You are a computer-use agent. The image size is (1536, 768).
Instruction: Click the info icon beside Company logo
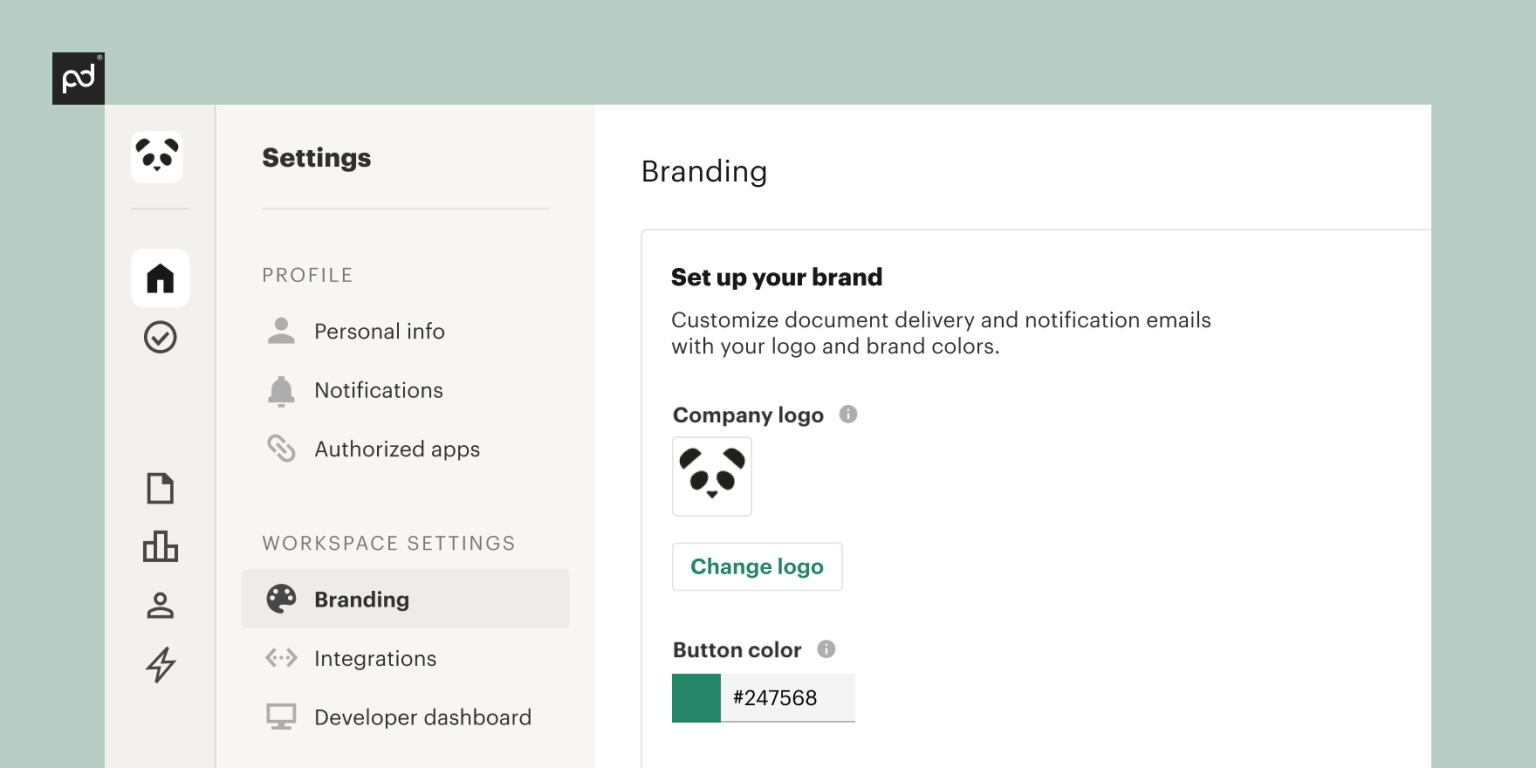[848, 414]
